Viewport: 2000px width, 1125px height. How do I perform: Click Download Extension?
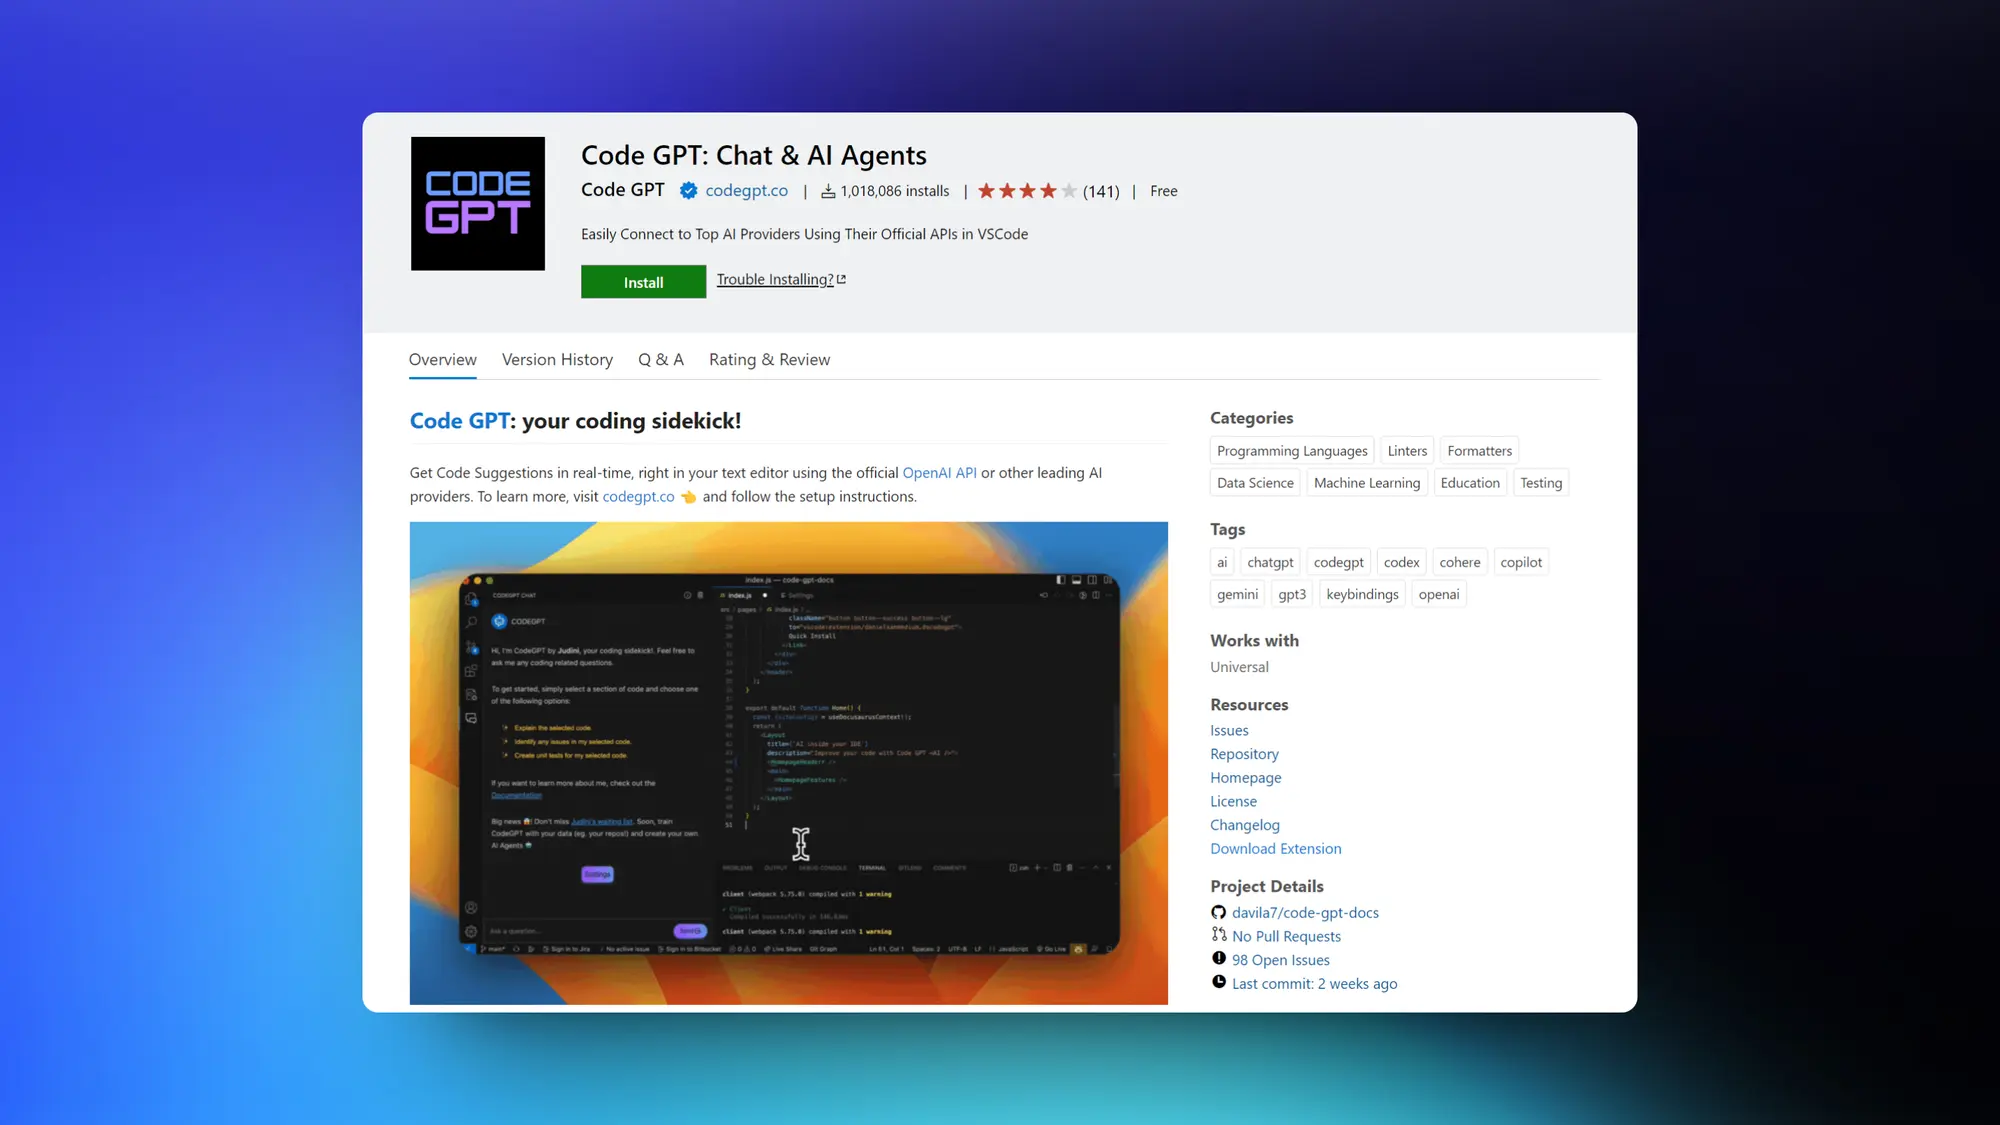pos(1275,848)
